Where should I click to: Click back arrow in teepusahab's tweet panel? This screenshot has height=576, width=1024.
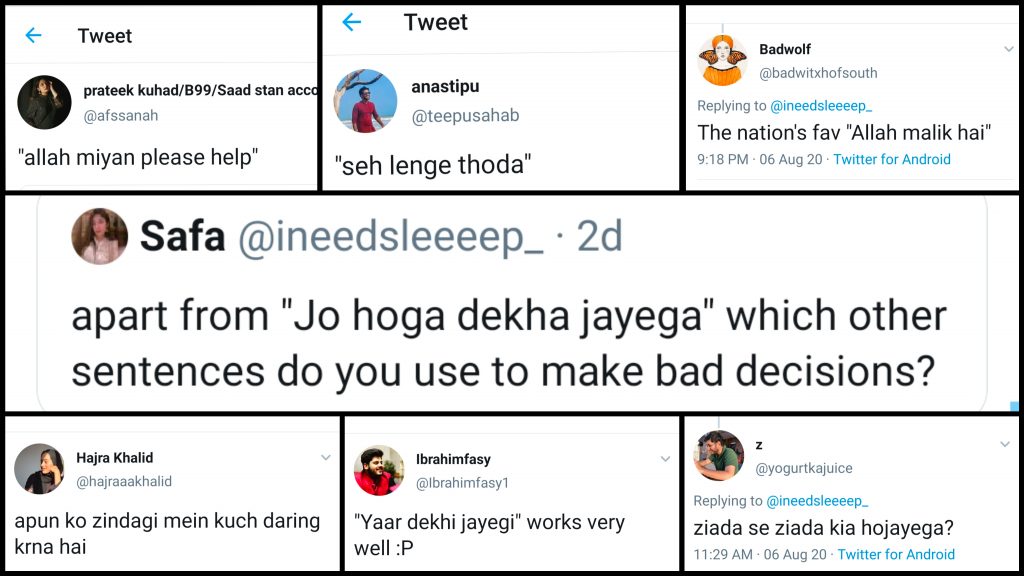coord(351,22)
